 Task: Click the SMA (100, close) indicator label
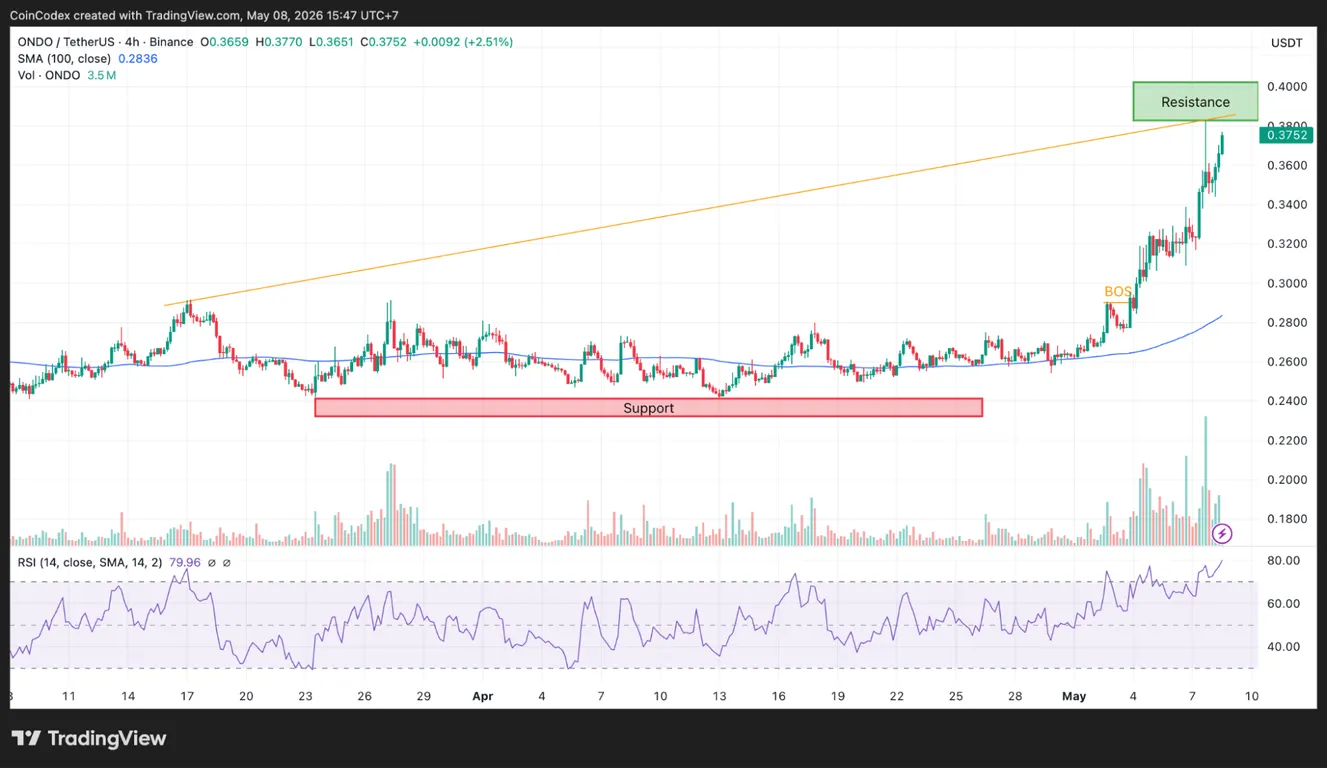click(x=64, y=59)
